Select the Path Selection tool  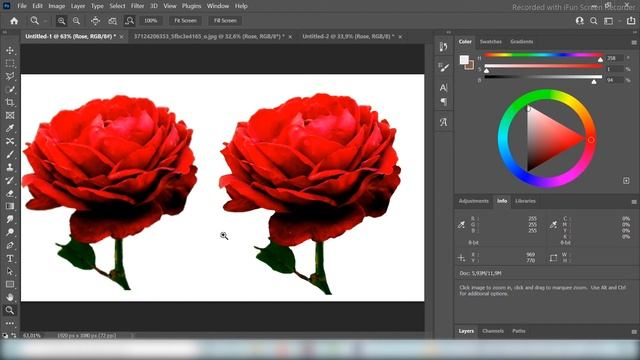10,271
